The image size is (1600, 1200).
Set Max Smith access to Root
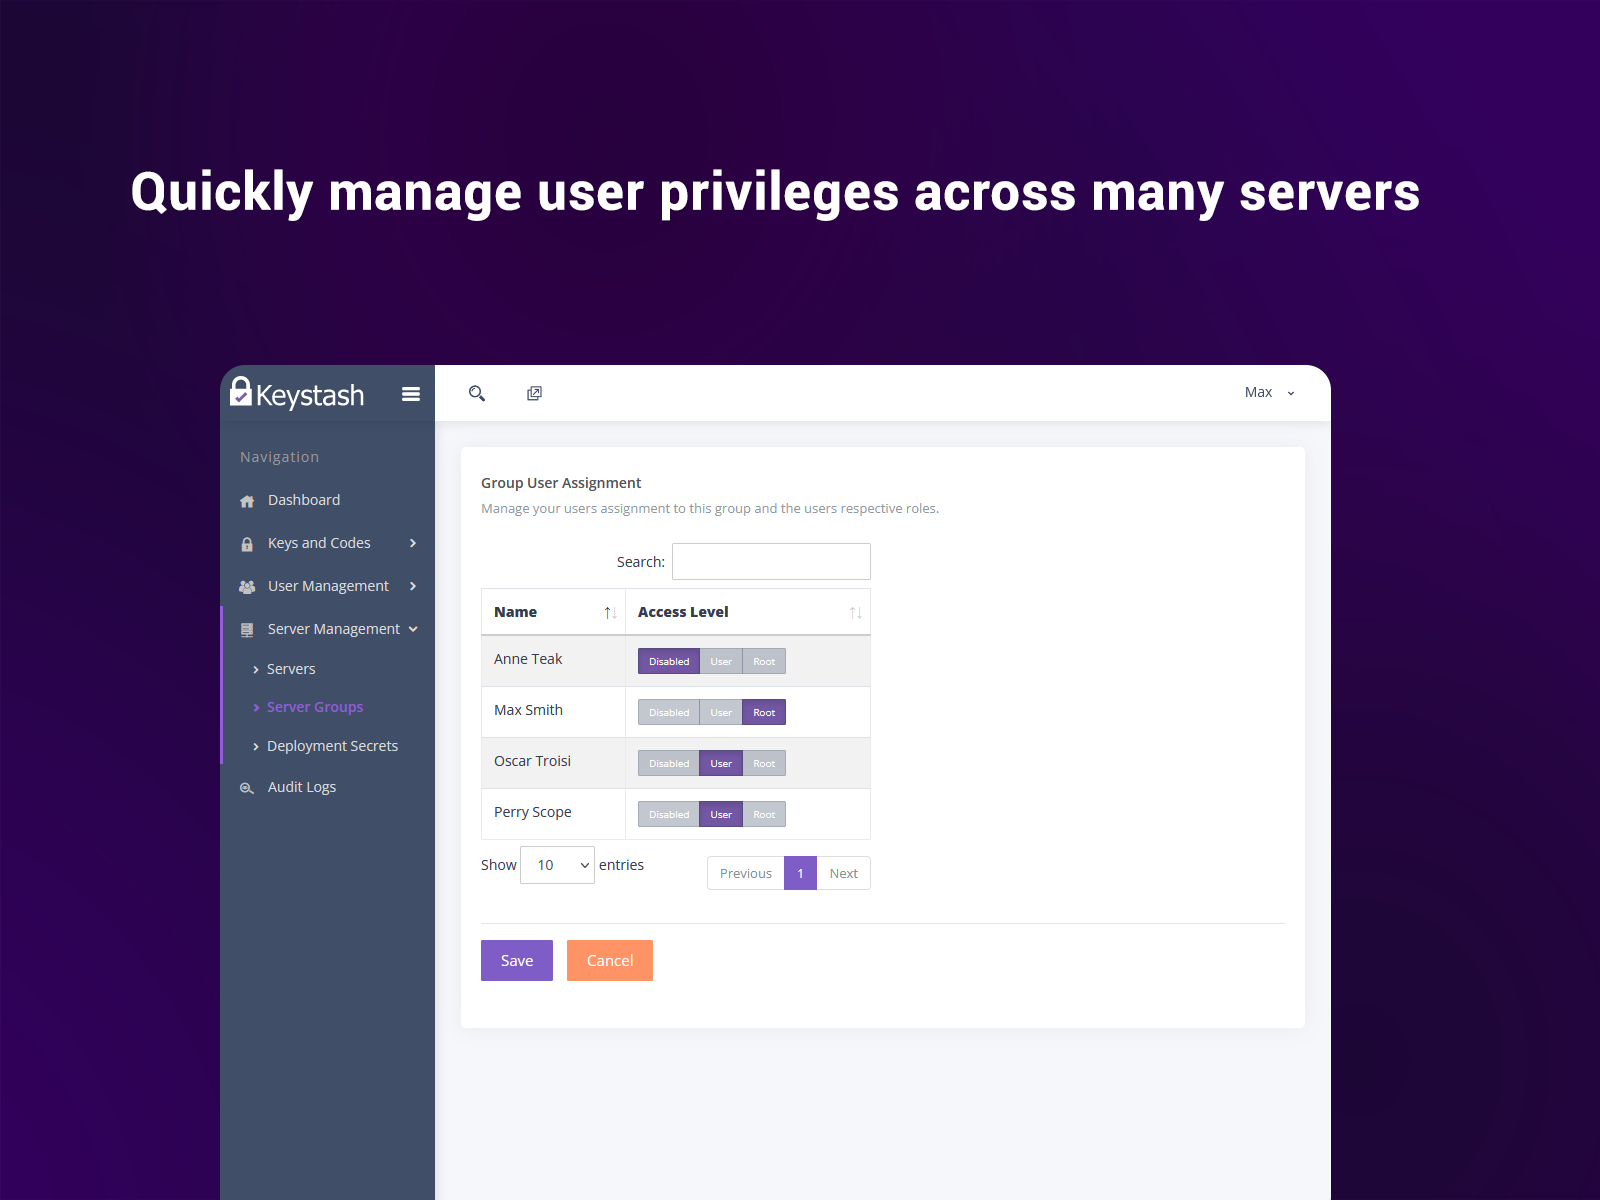[x=764, y=712]
